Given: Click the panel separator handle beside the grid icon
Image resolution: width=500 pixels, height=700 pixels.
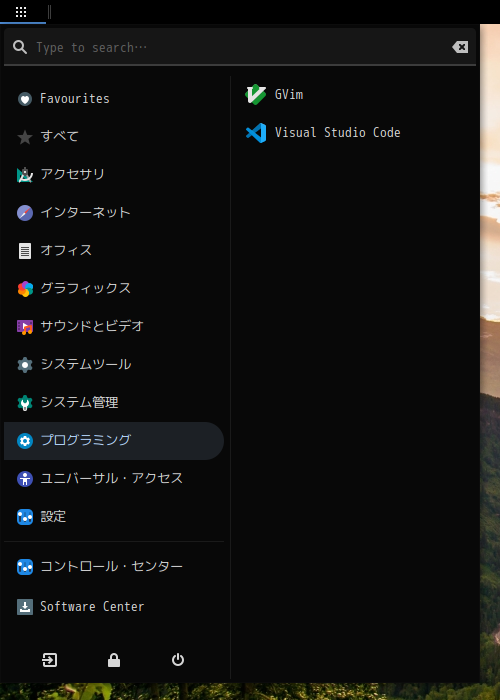Looking at the screenshot, I should [x=50, y=12].
